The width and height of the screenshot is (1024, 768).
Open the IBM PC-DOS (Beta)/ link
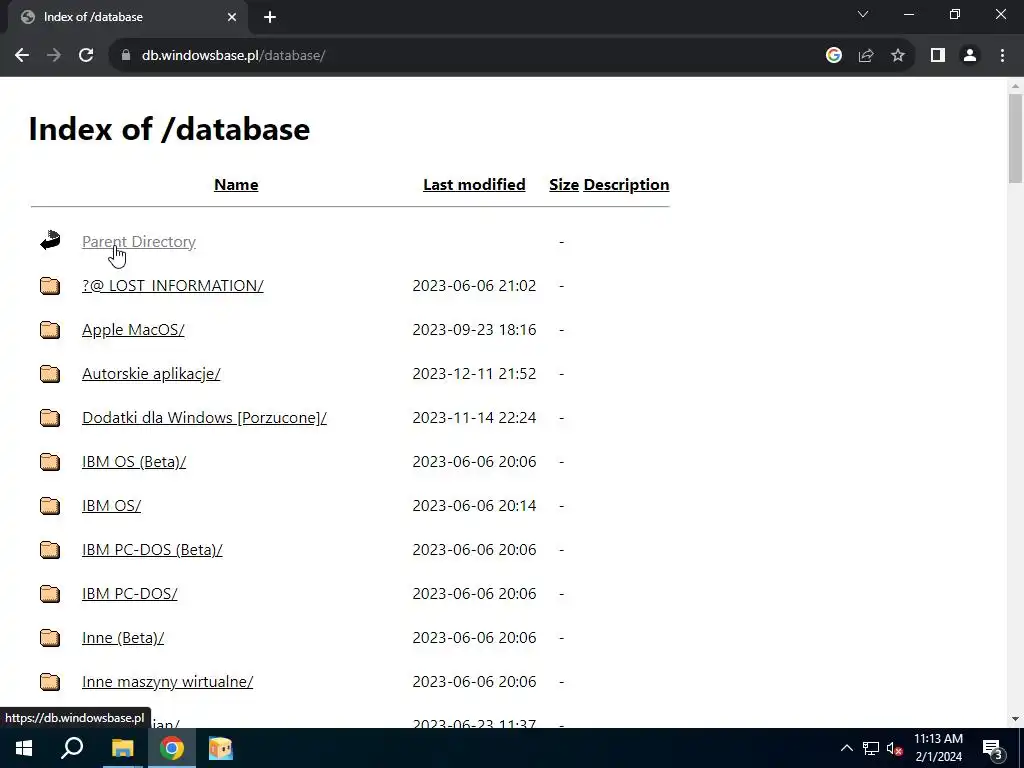(x=152, y=549)
